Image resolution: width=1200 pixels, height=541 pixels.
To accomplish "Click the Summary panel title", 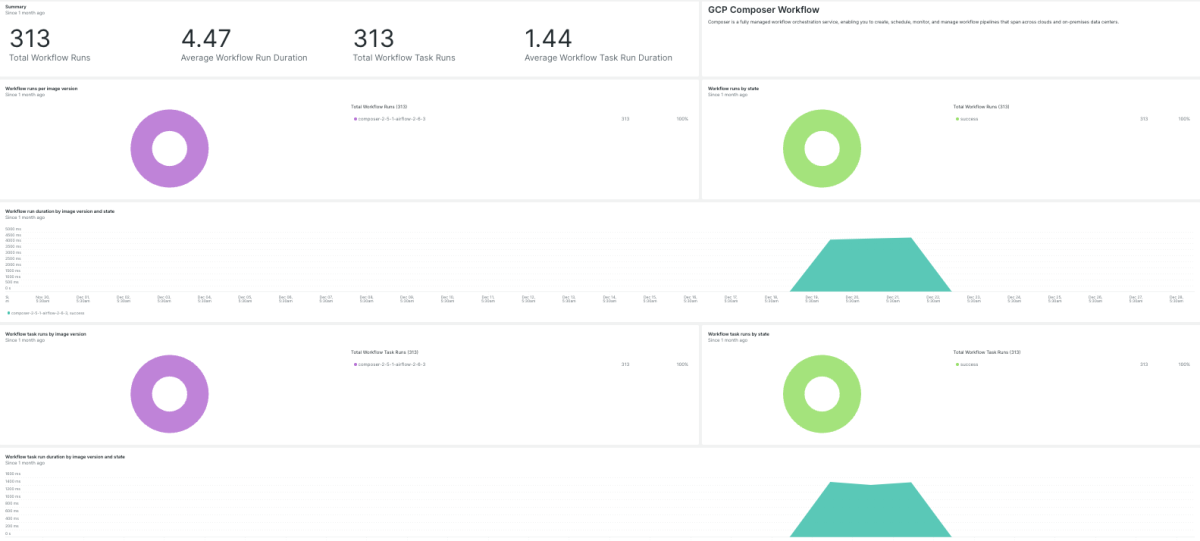I will tap(16, 6).
